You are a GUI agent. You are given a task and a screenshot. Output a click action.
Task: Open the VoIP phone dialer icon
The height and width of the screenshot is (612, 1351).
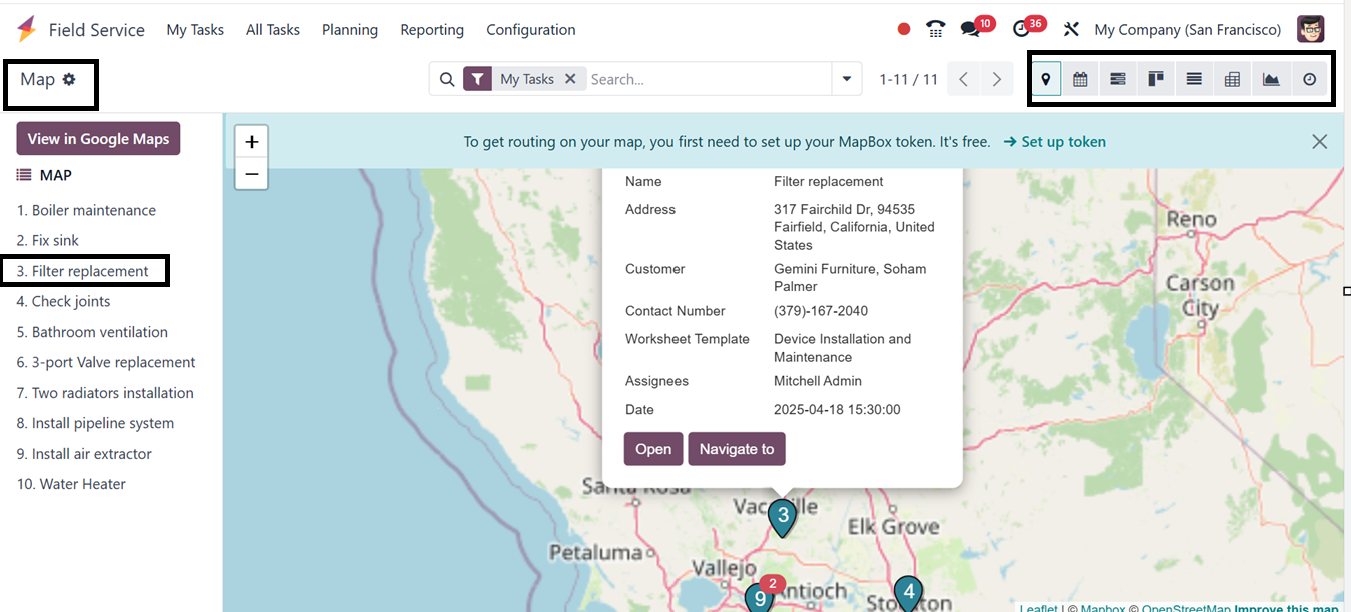[x=936, y=29]
